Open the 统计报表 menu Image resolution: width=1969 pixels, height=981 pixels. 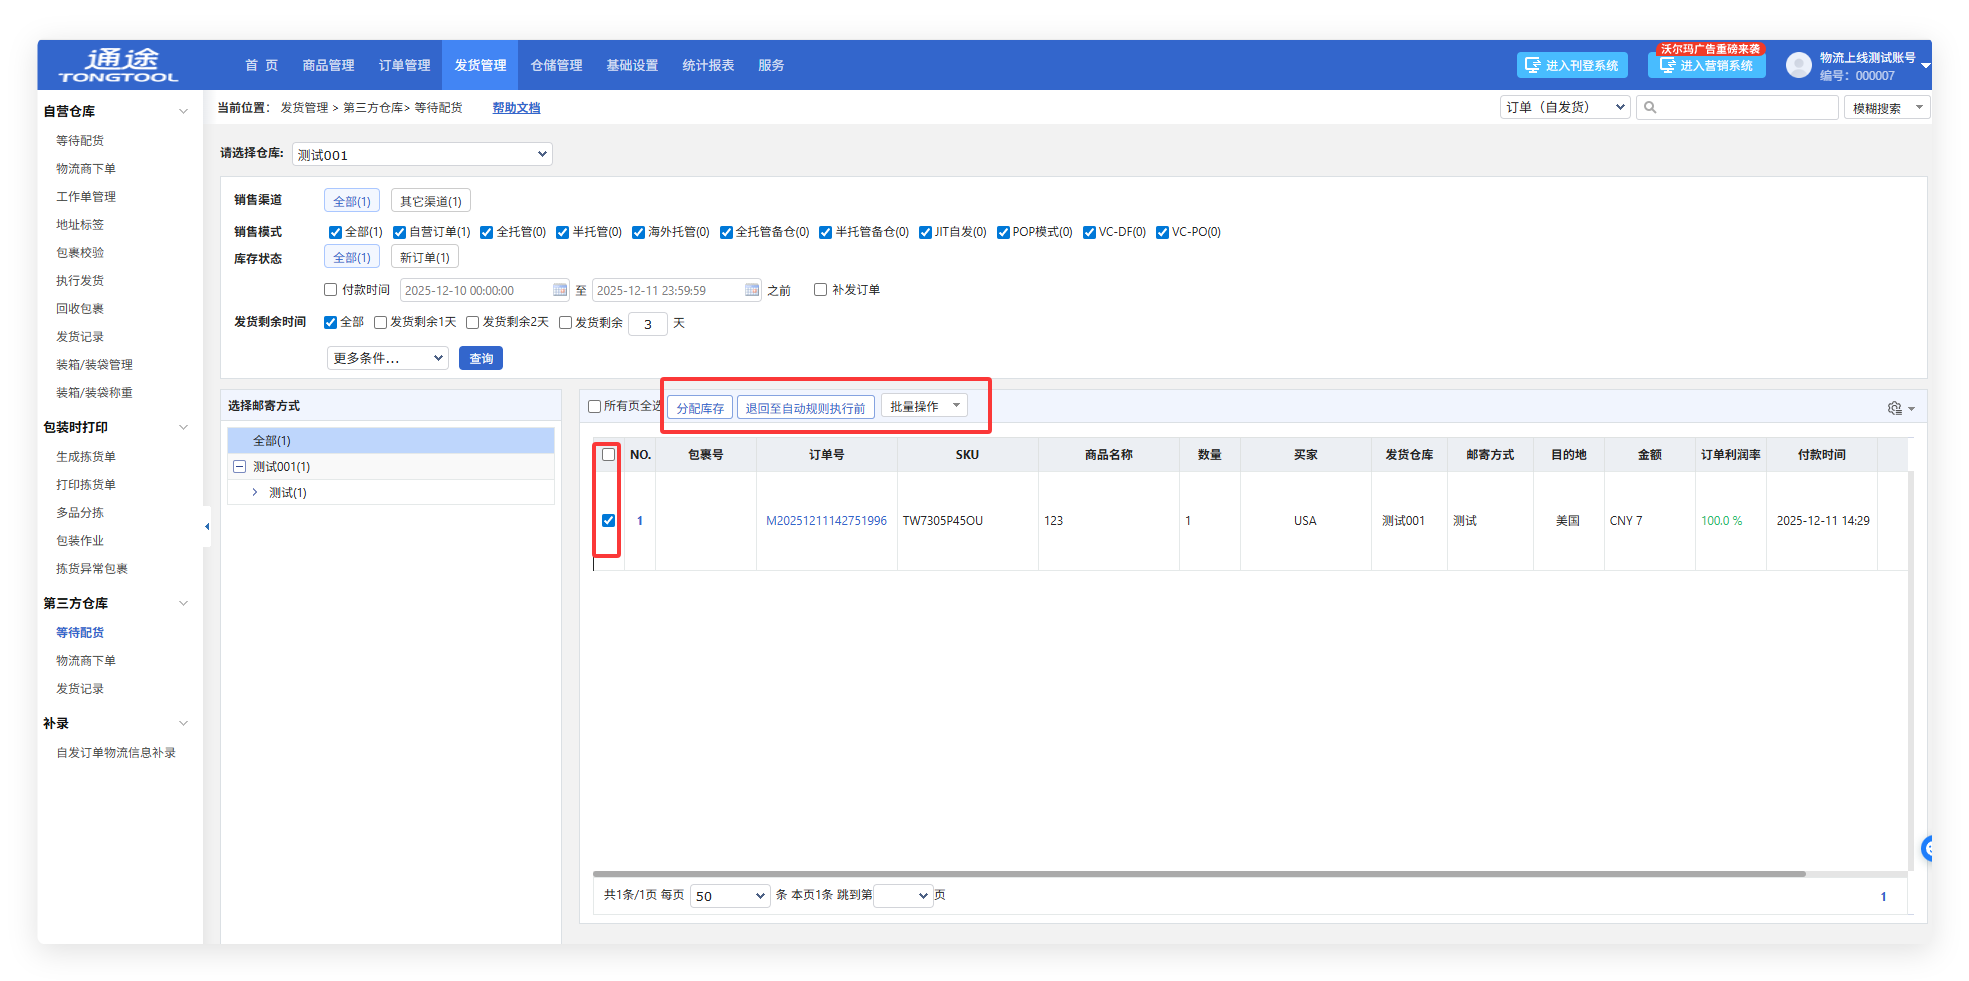[x=708, y=65]
